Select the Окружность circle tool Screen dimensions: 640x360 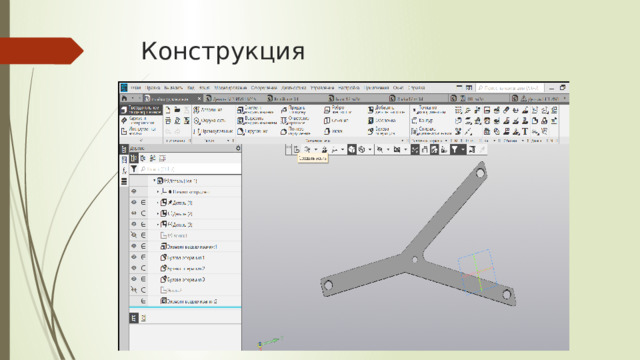[209, 121]
